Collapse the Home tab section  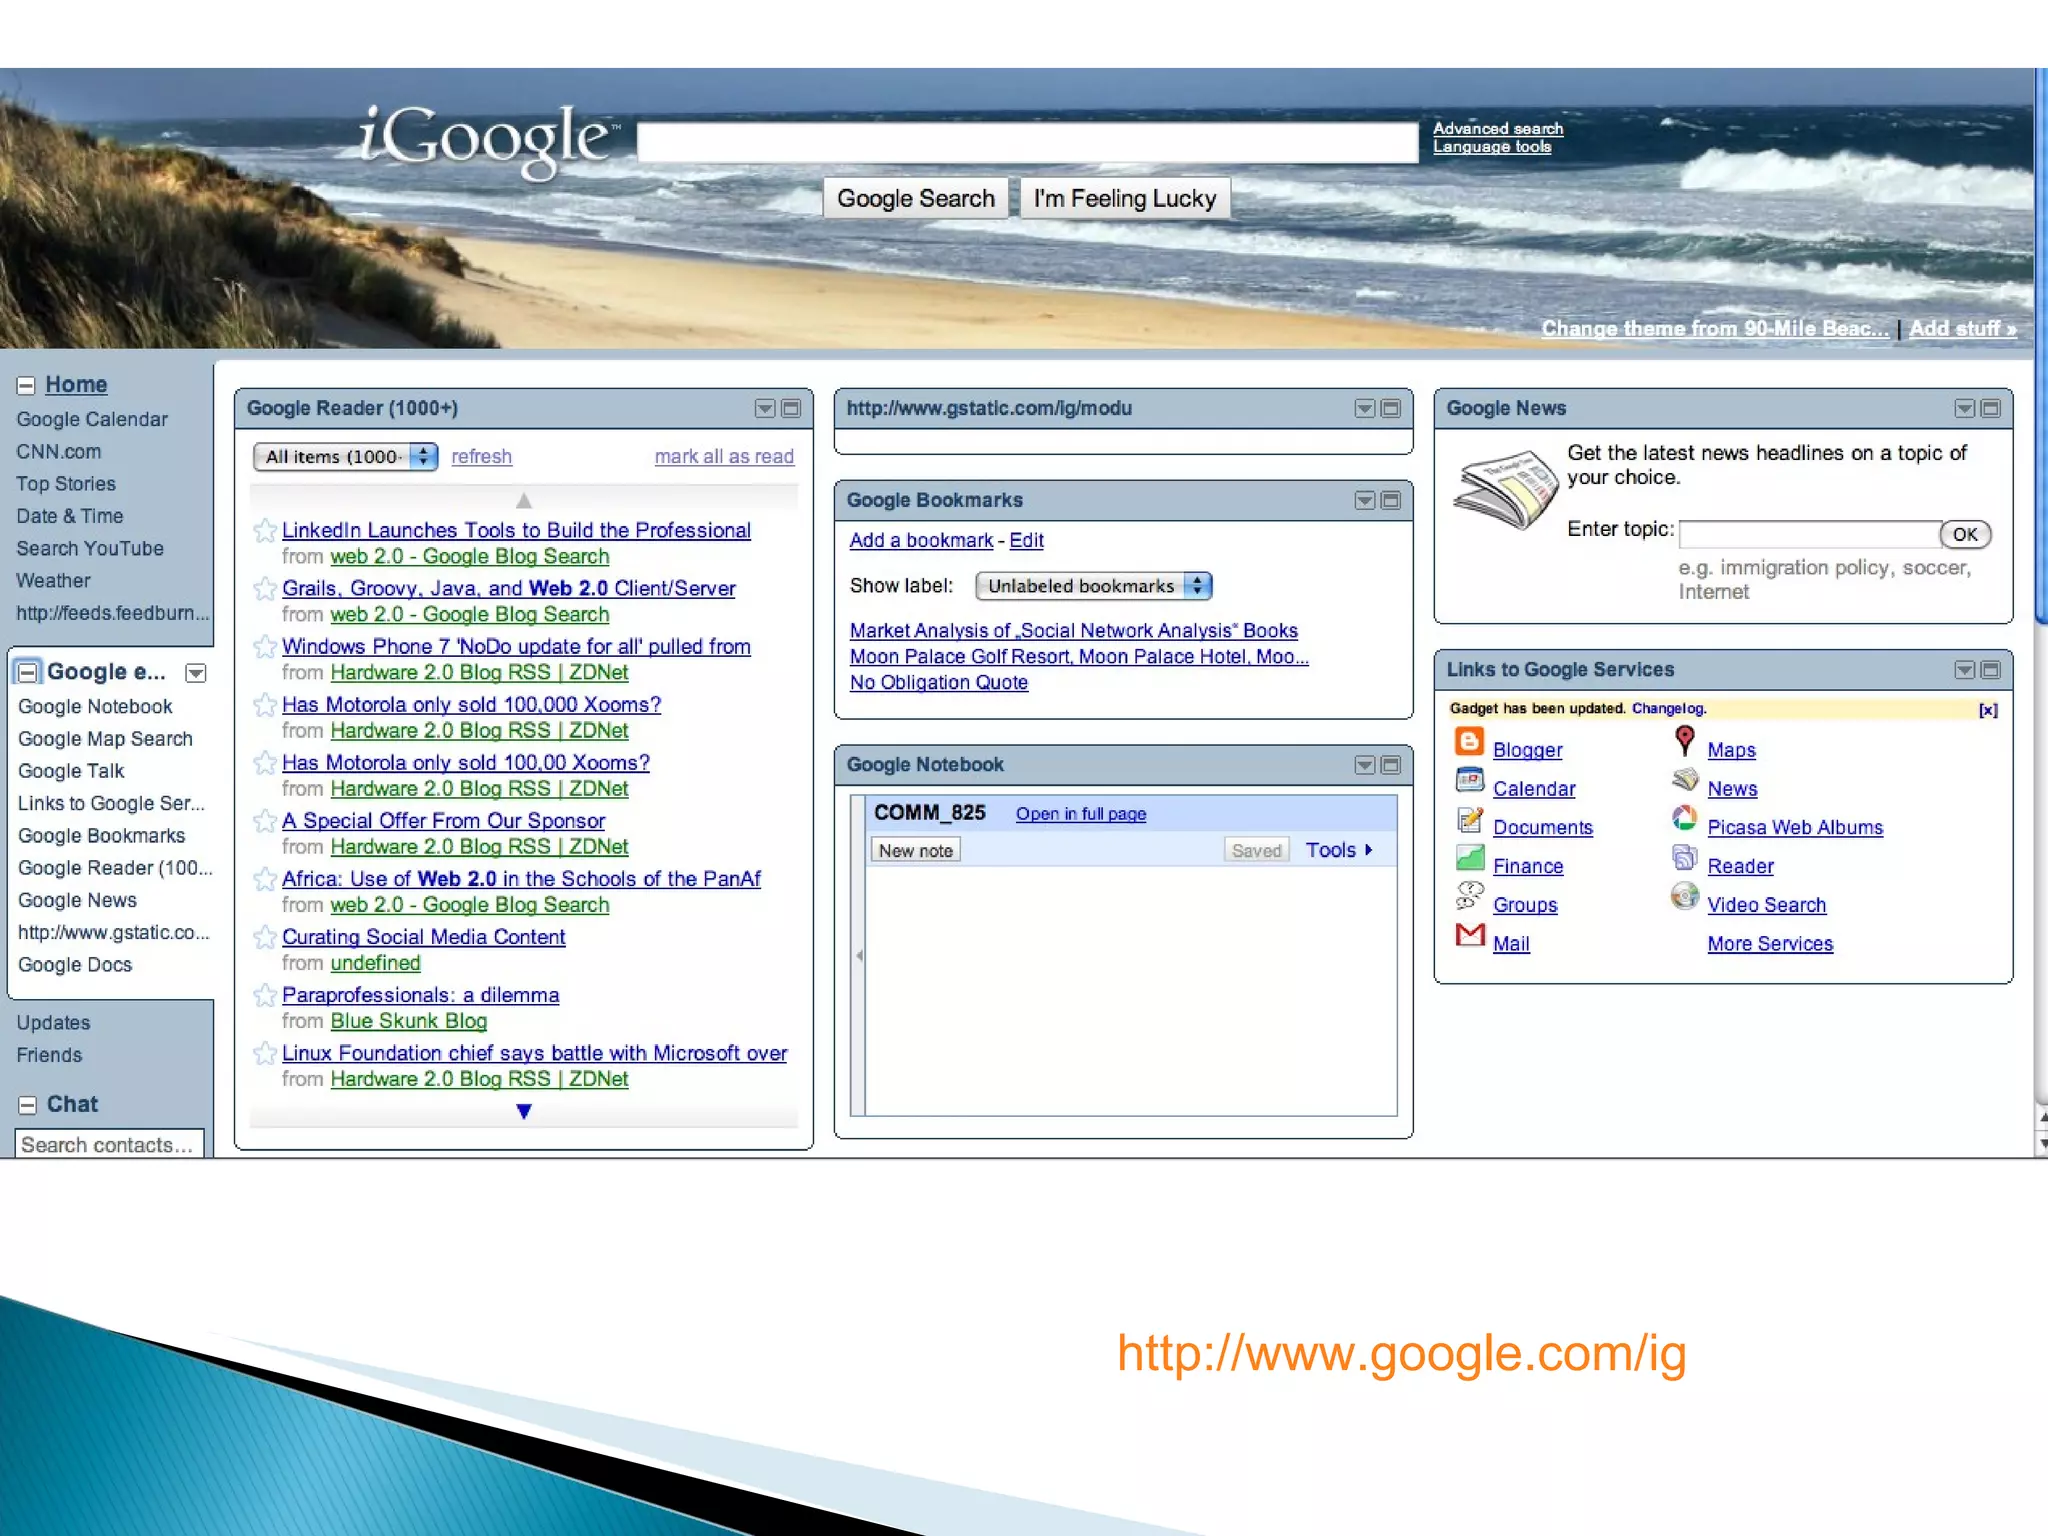coord(26,385)
